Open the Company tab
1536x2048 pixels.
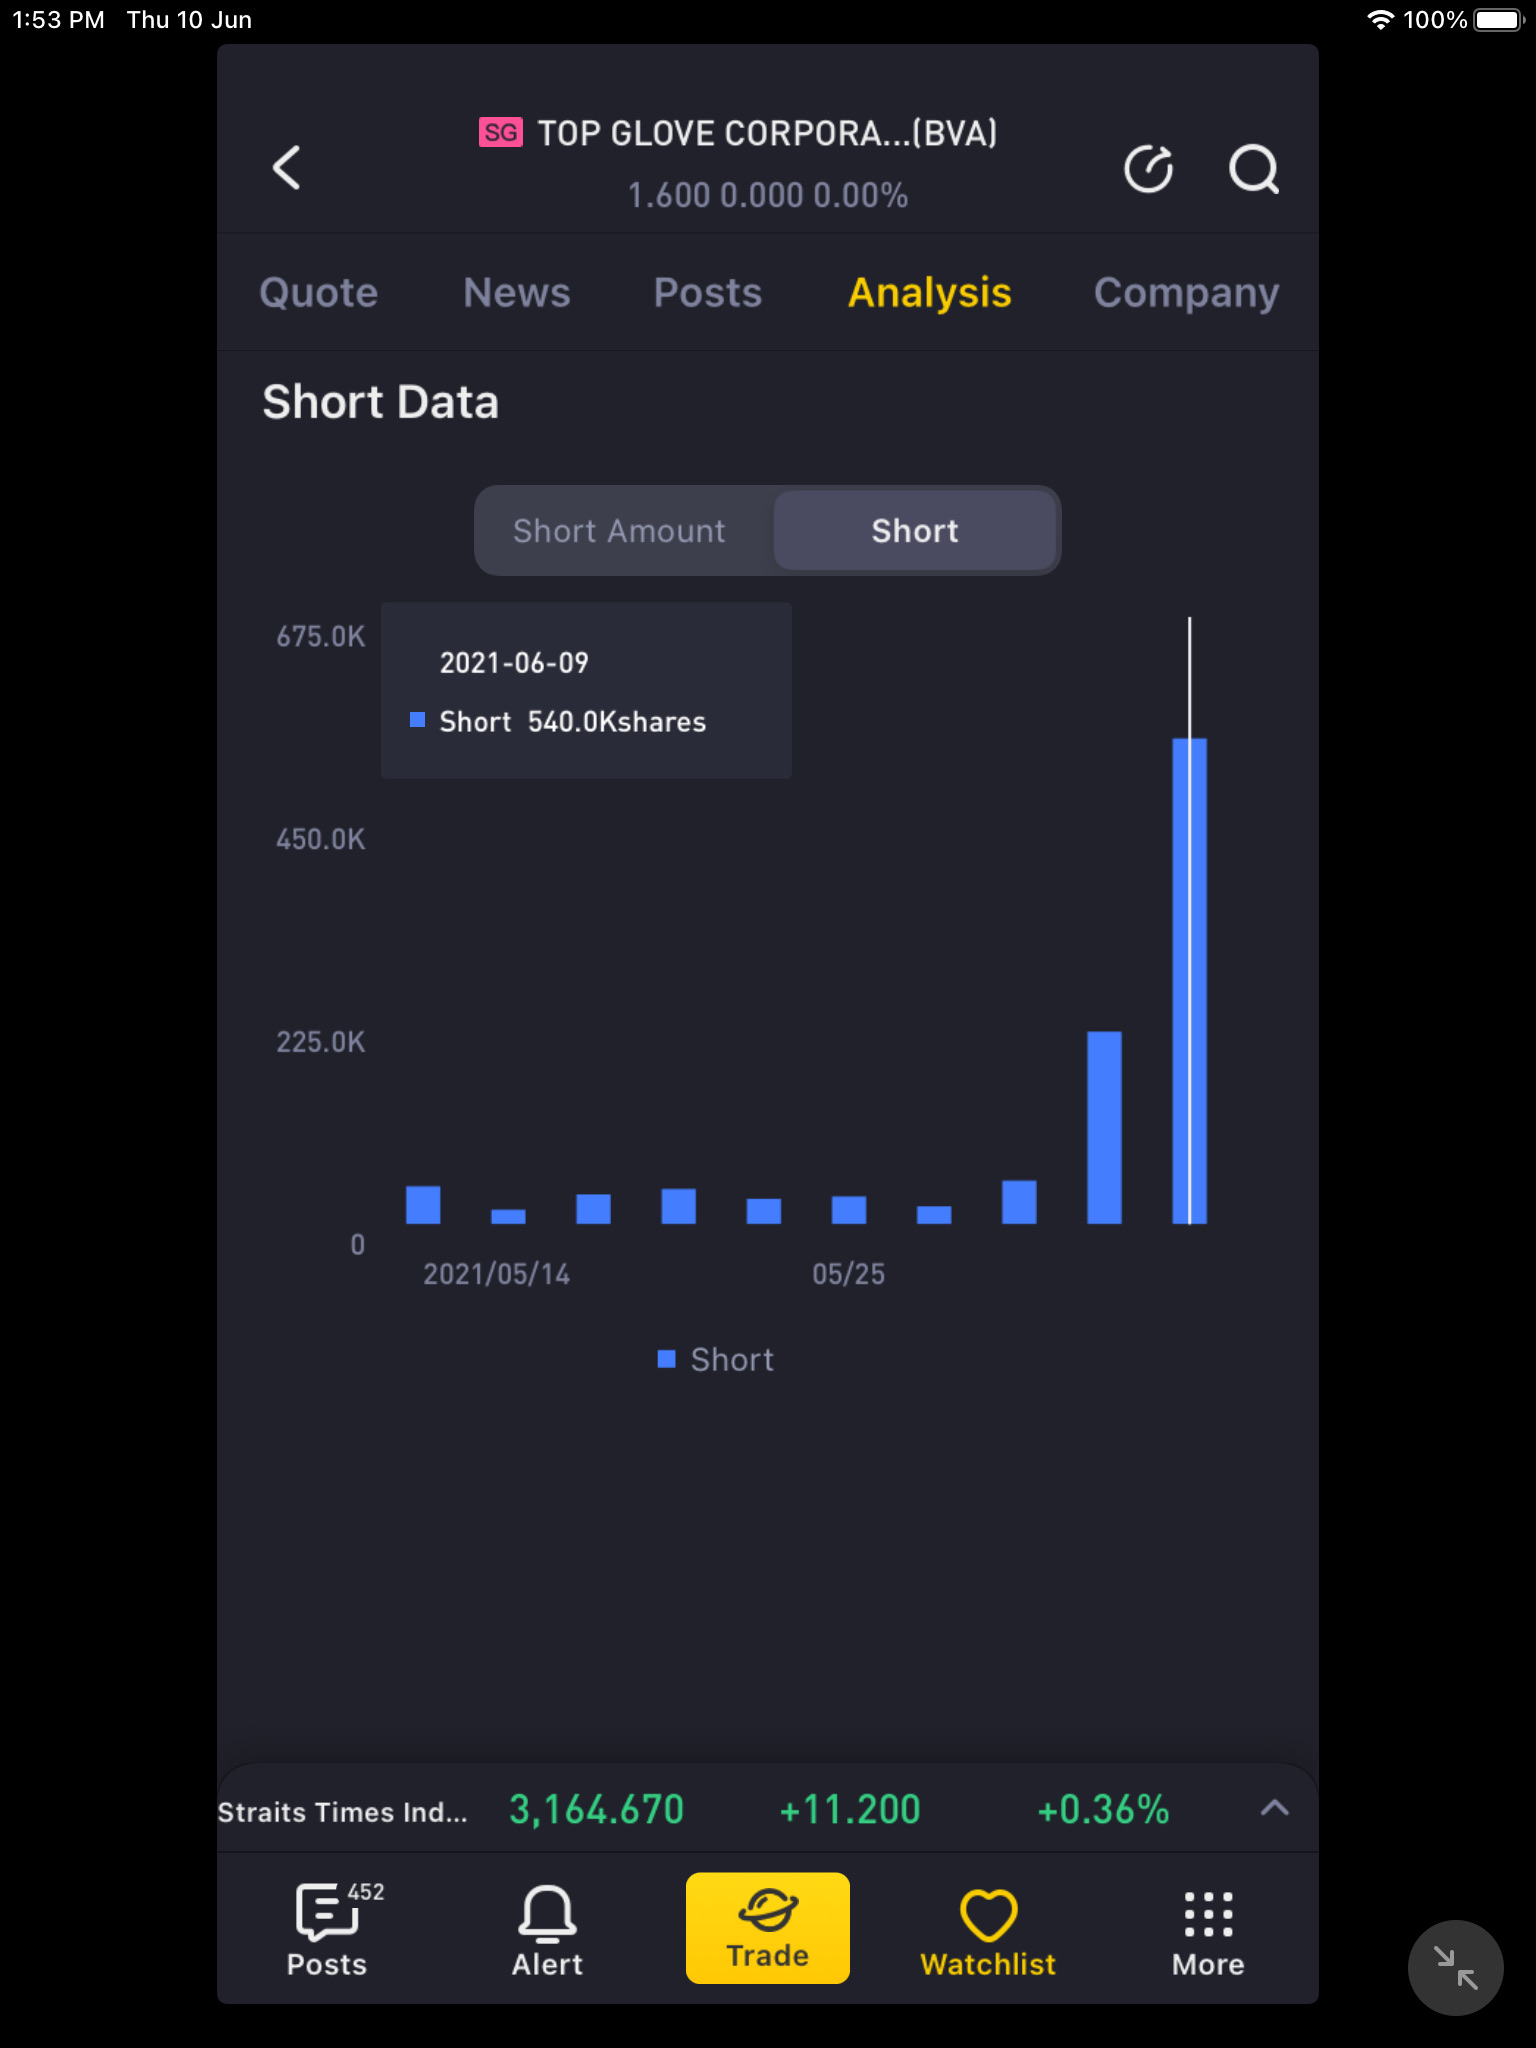point(1186,293)
